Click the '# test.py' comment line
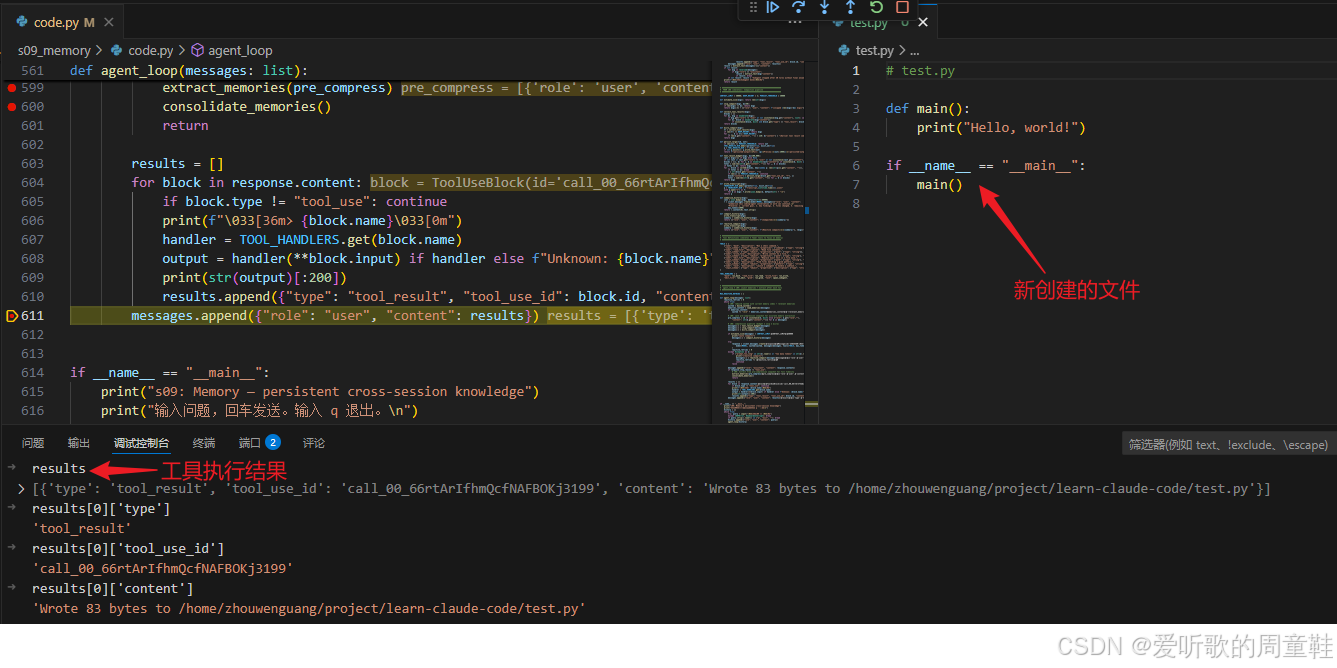Viewport: 1337px width, 668px height. click(920, 71)
